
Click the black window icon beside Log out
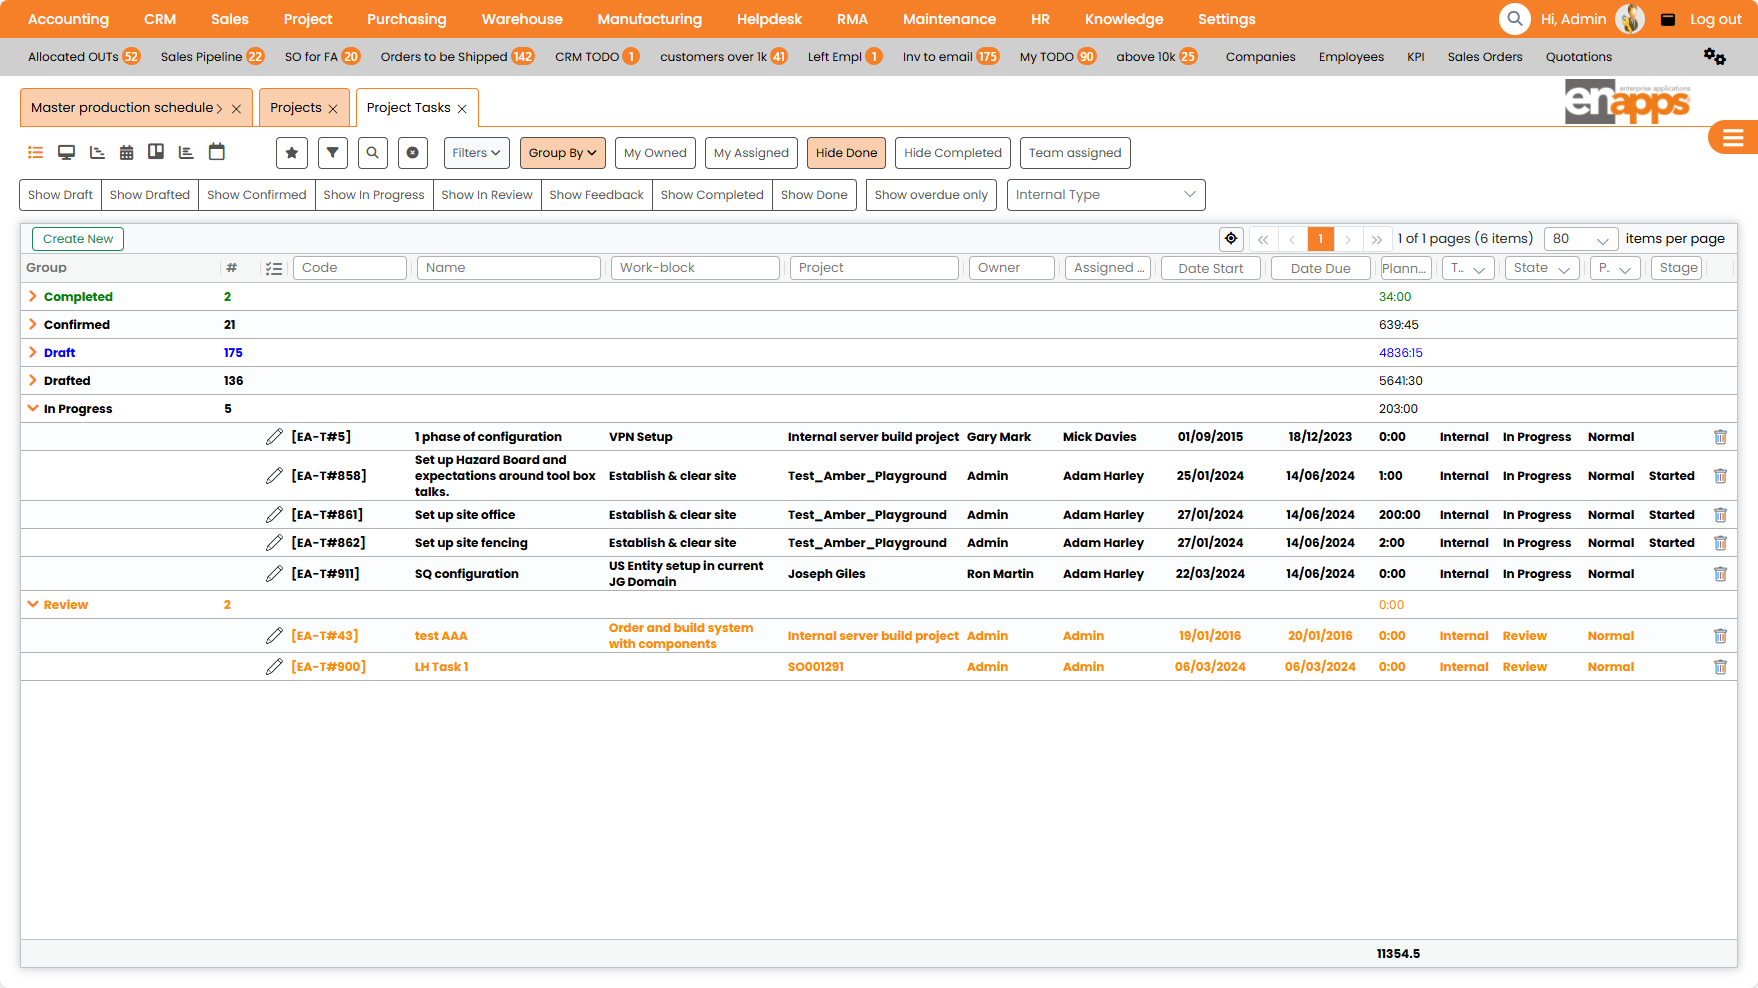(1668, 20)
